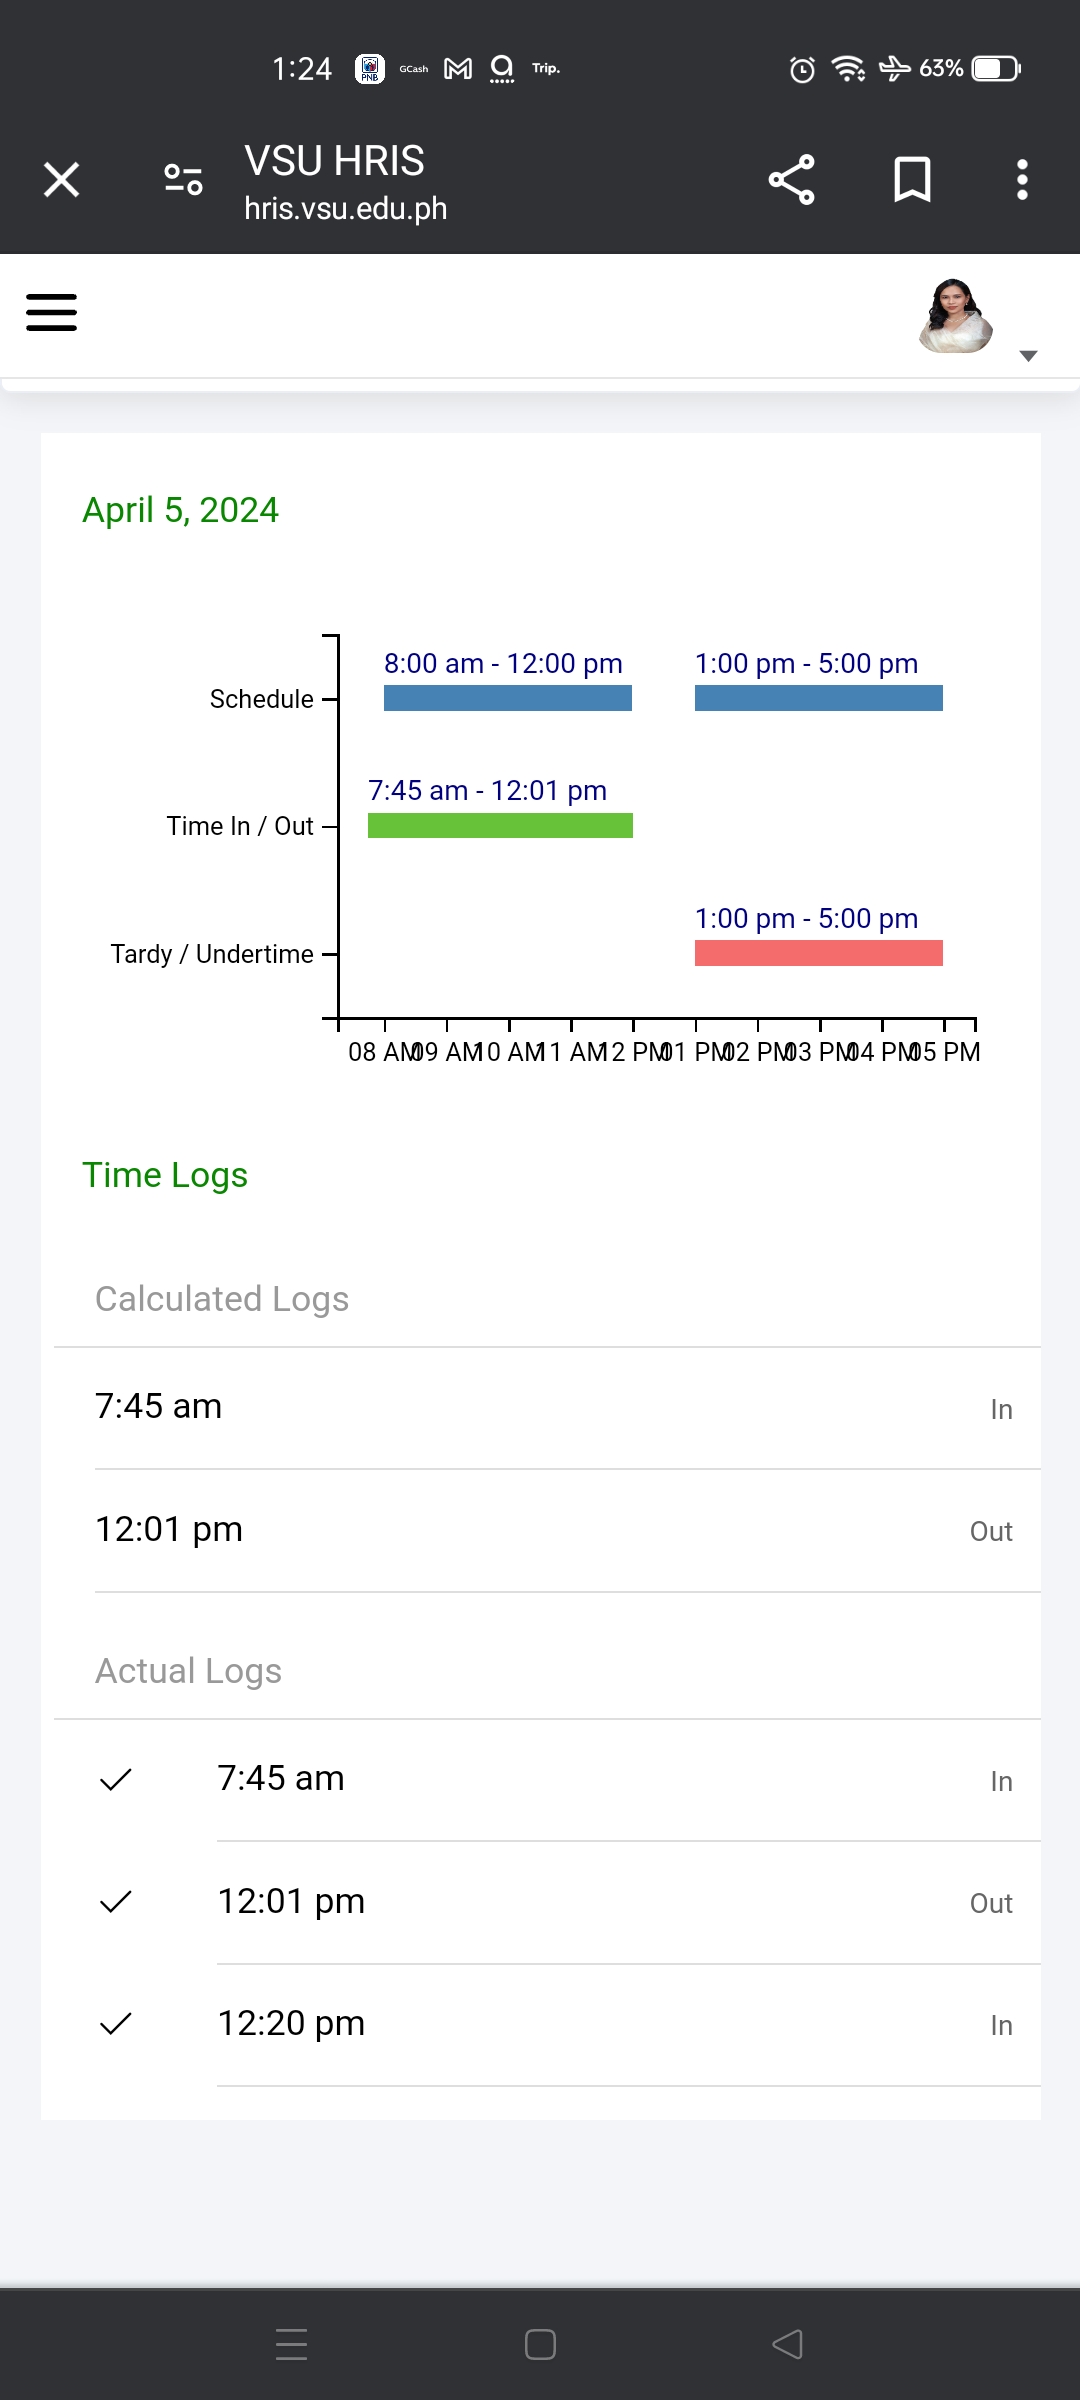Viewport: 1080px width, 2400px height.
Task: Open the hamburger navigation menu
Action: click(51, 312)
